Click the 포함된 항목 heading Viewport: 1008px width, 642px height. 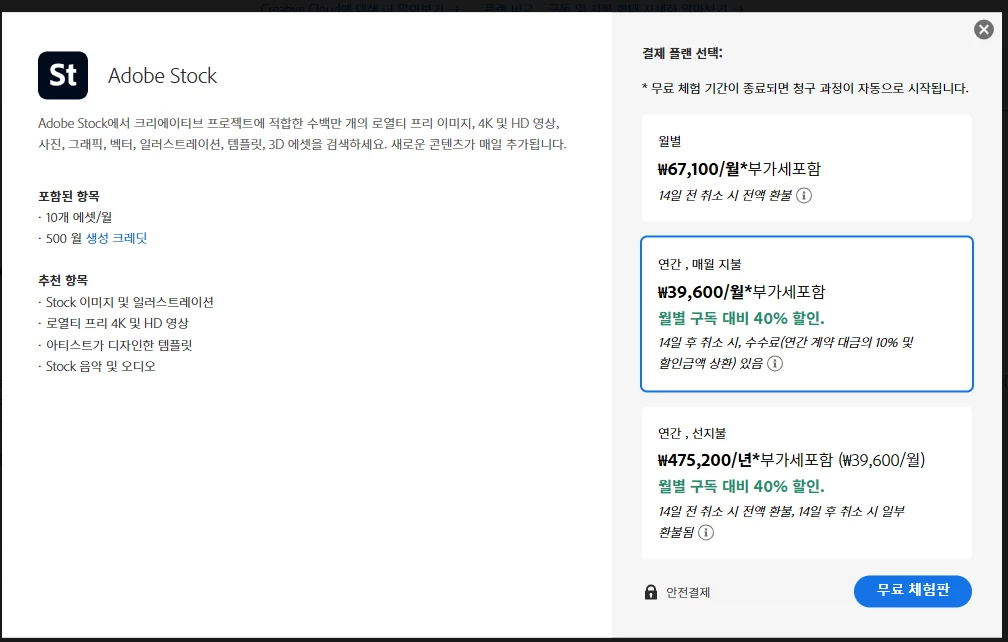(x=69, y=196)
